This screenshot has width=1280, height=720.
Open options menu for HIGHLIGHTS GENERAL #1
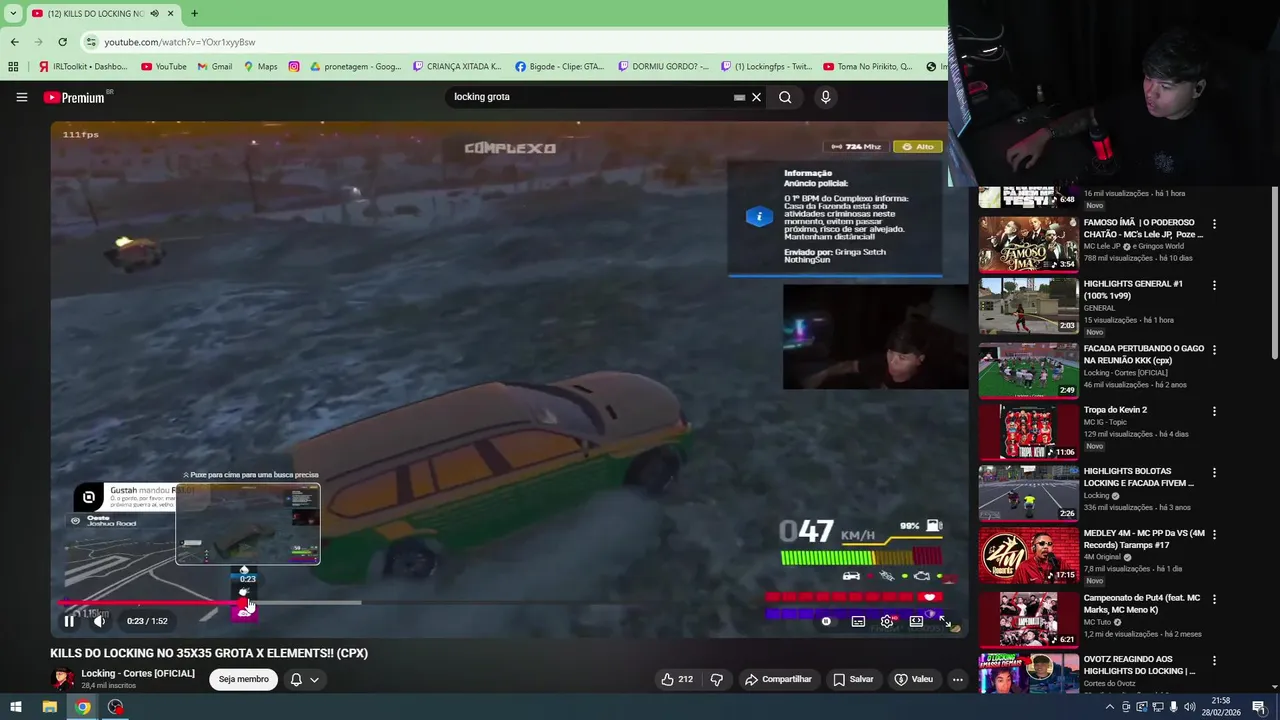tap(1214, 285)
